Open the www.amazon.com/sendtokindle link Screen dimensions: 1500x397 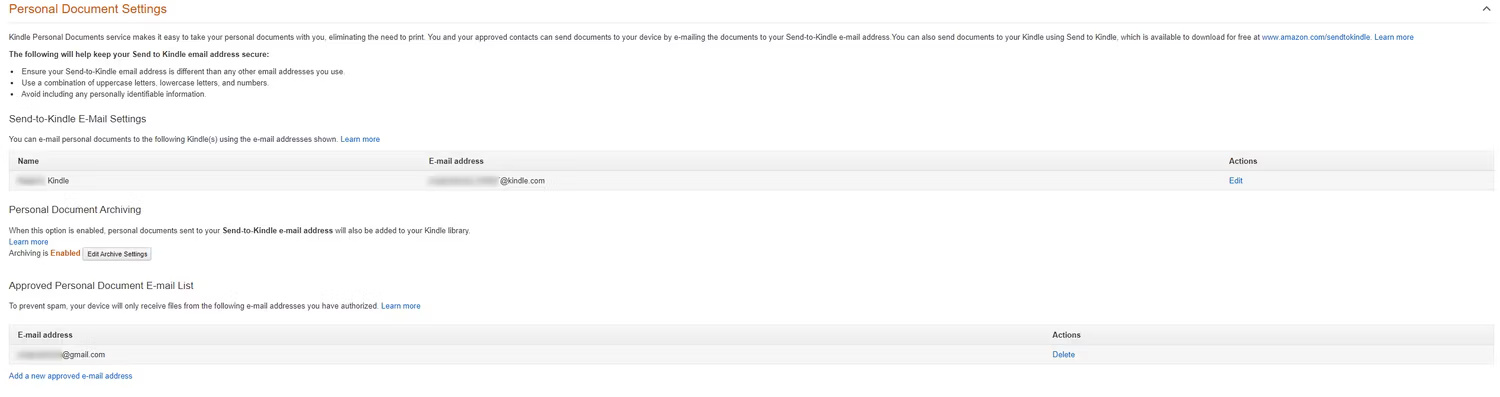pos(1316,37)
